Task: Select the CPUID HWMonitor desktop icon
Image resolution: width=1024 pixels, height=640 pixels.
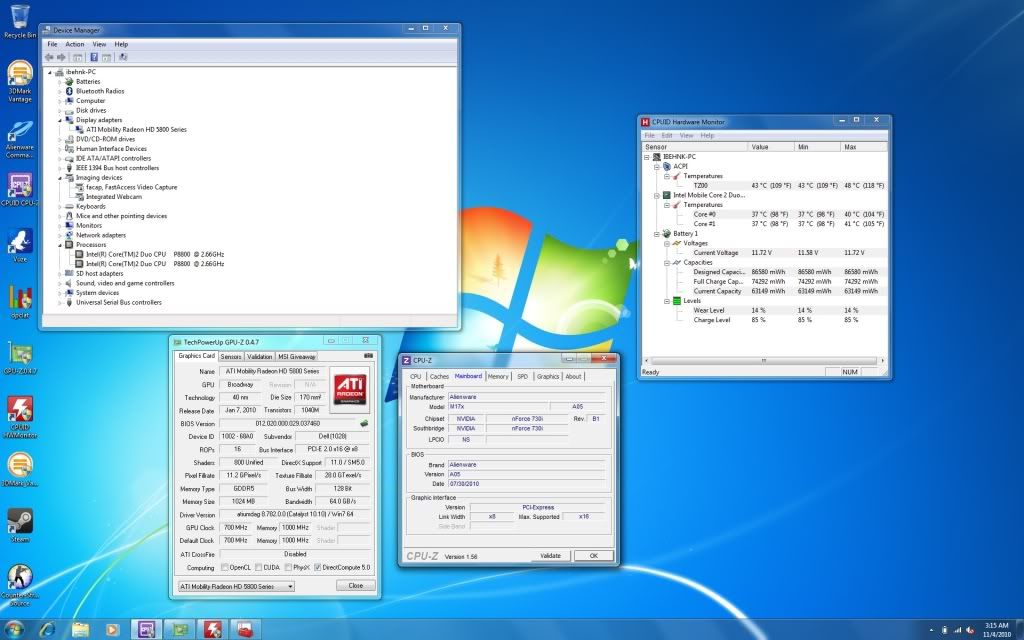Action: click(x=20, y=417)
